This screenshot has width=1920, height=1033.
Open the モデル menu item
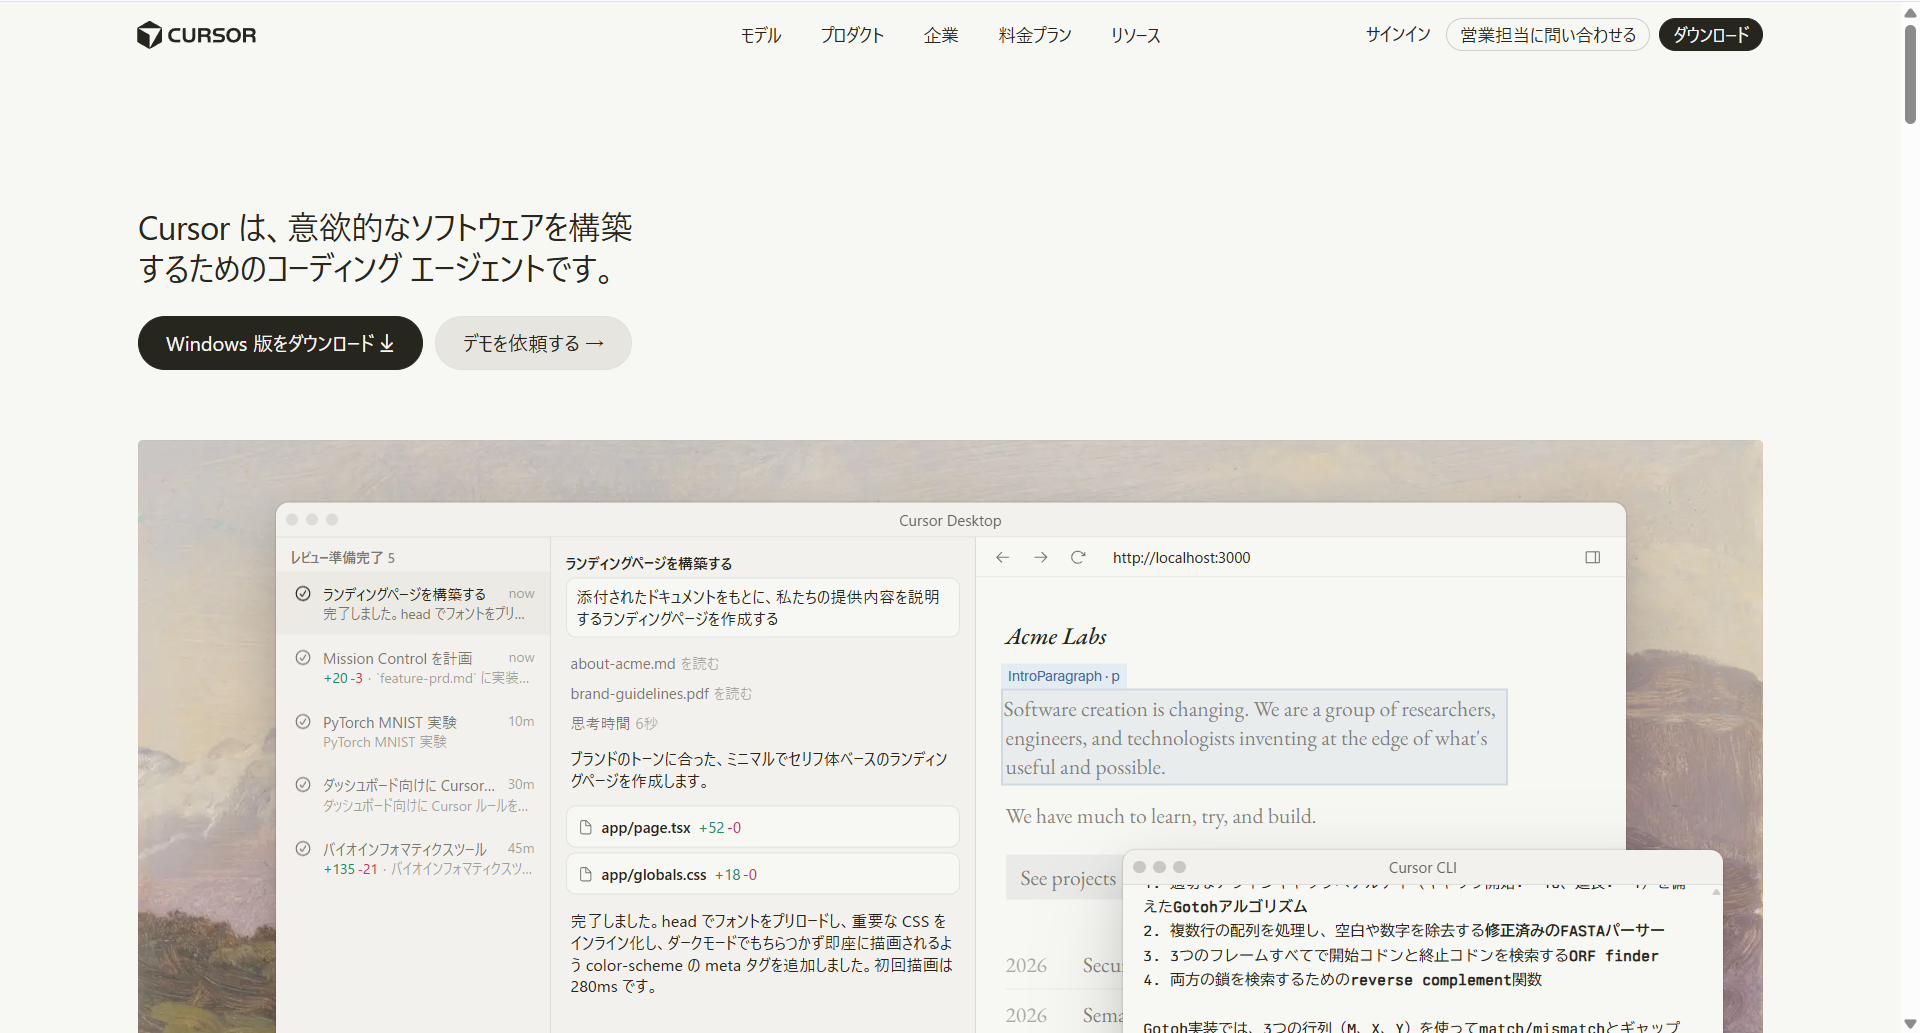pos(760,35)
